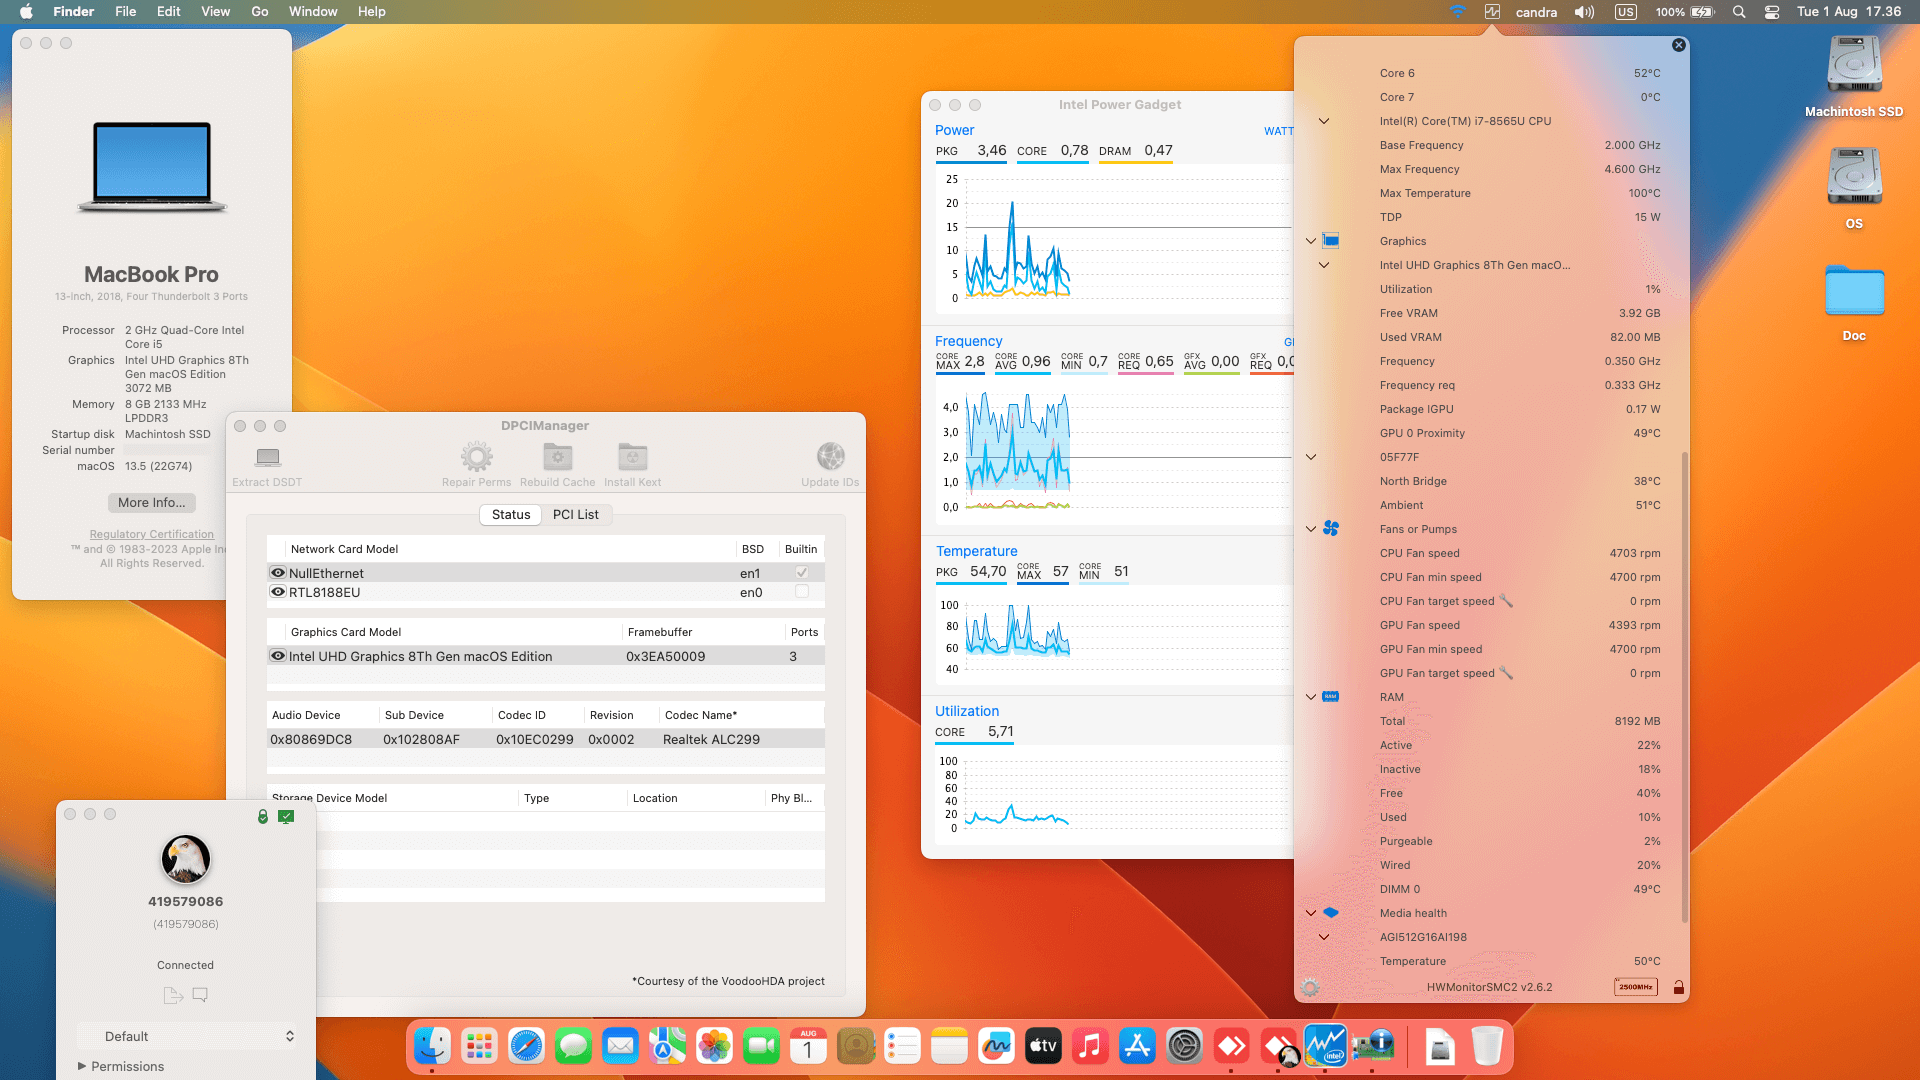Open the Regulatory Certification link
The width and height of the screenshot is (1920, 1080).
point(151,533)
